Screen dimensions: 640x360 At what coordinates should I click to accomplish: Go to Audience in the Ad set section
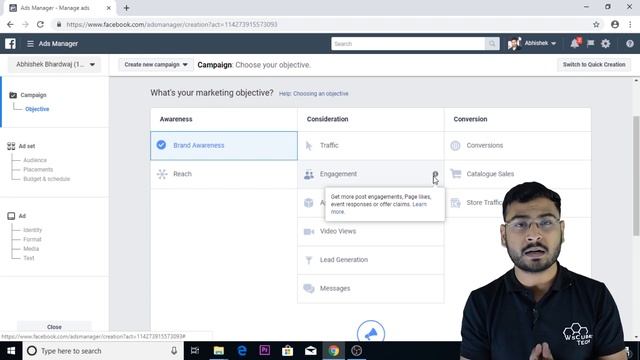click(x=35, y=160)
